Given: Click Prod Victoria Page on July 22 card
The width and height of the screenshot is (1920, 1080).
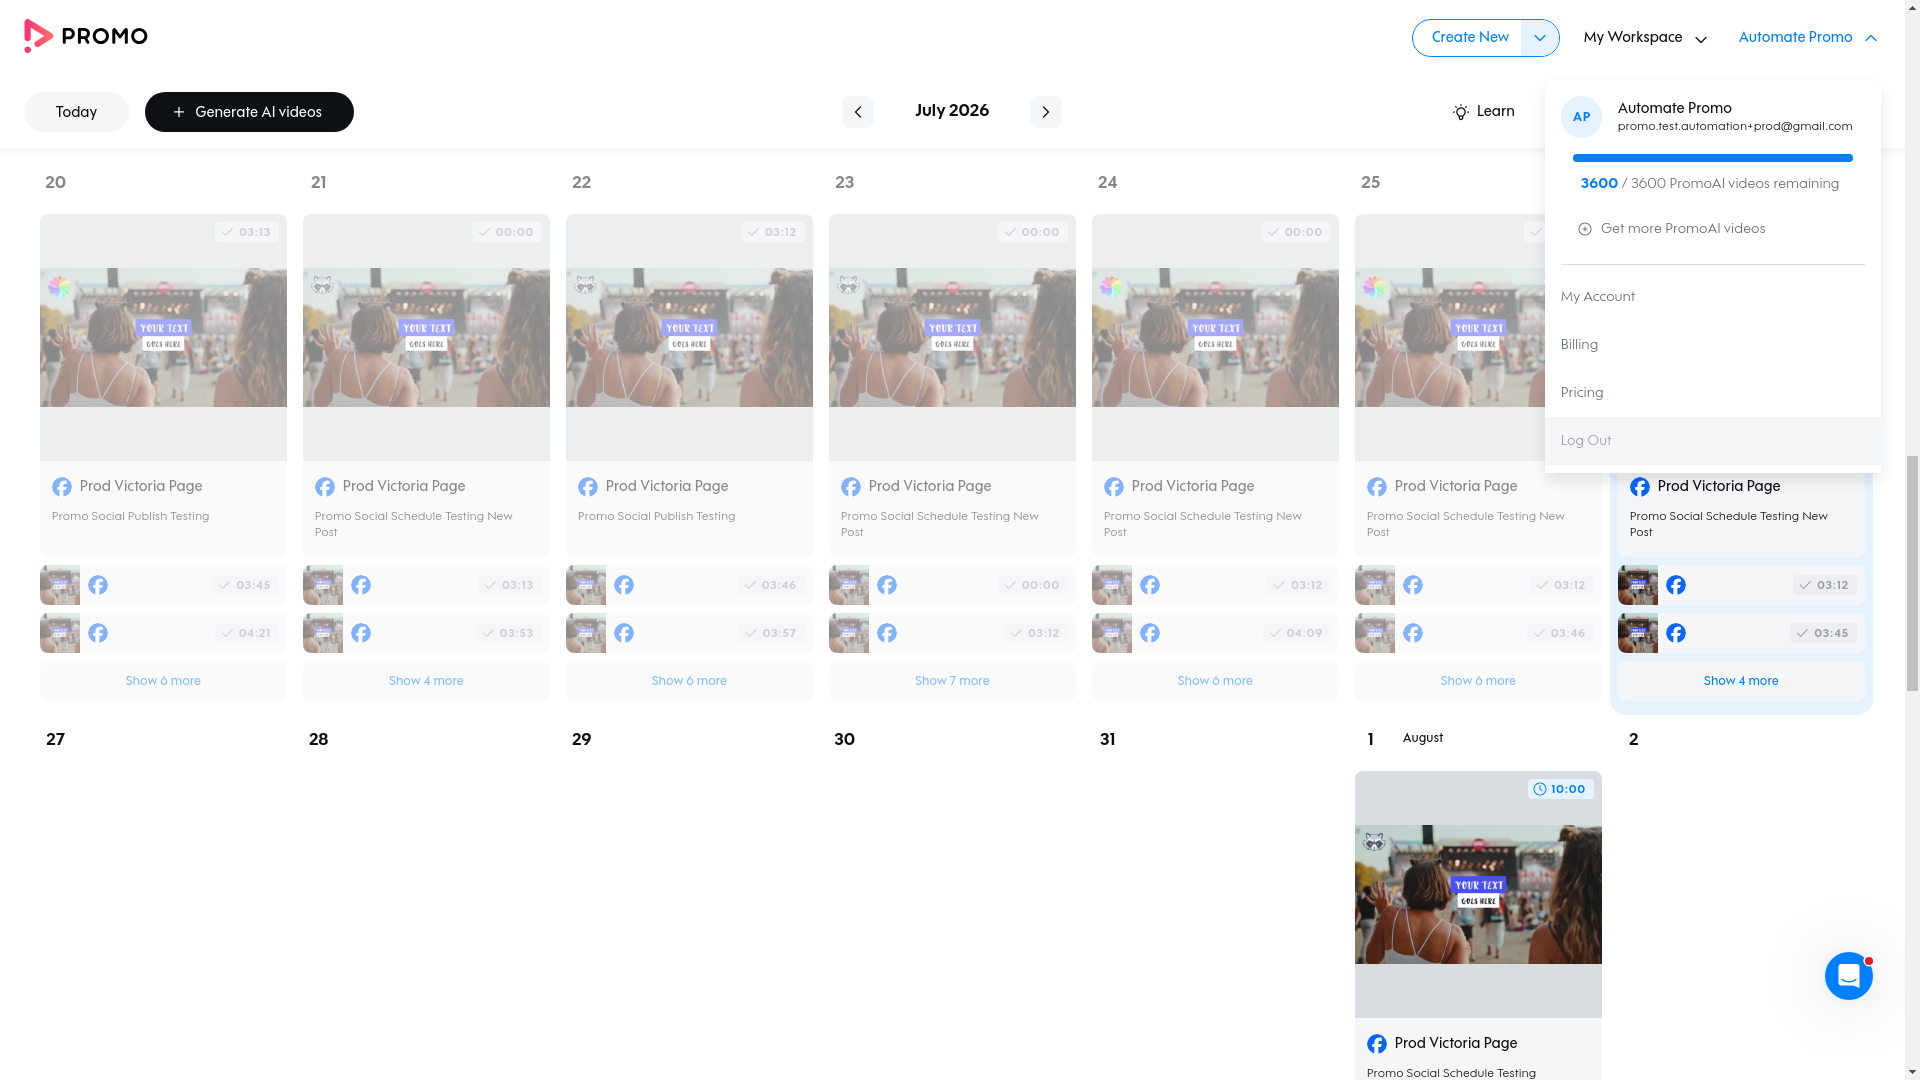Looking at the screenshot, I should (667, 487).
